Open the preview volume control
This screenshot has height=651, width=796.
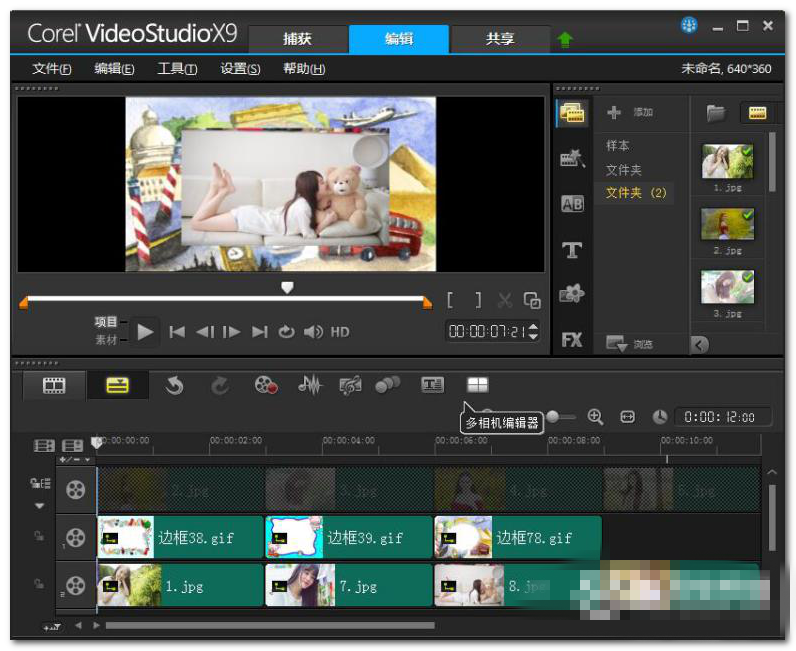pyautogui.click(x=313, y=332)
